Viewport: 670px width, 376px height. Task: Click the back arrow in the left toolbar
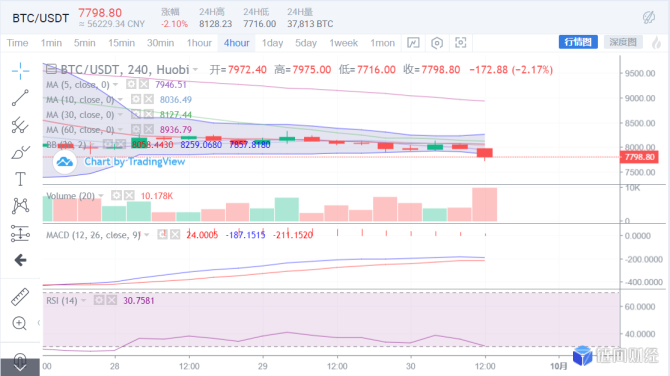pos(20,260)
